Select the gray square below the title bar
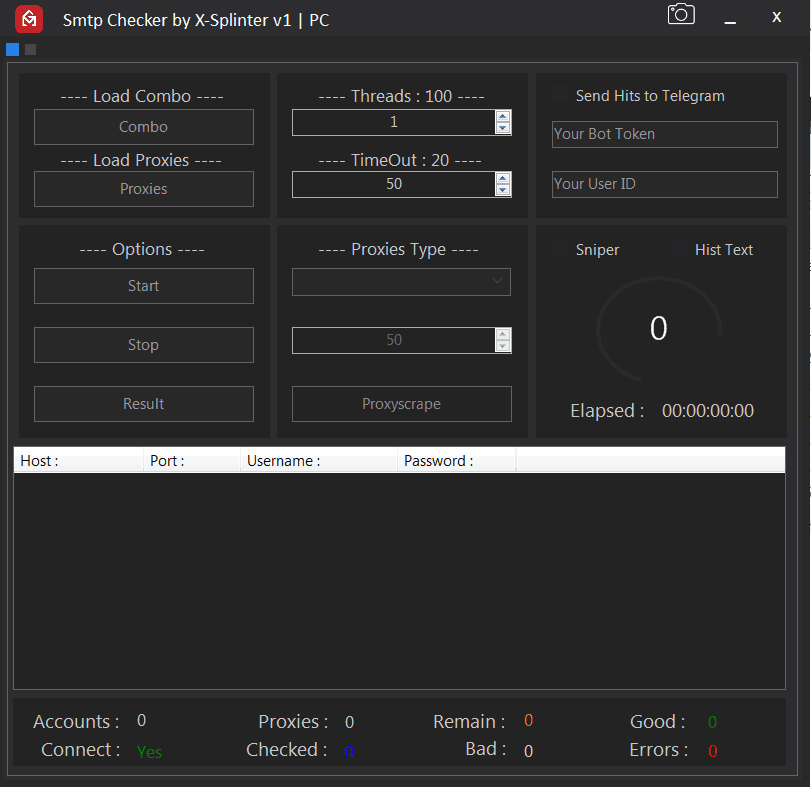This screenshot has height=787, width=811. coord(29,49)
